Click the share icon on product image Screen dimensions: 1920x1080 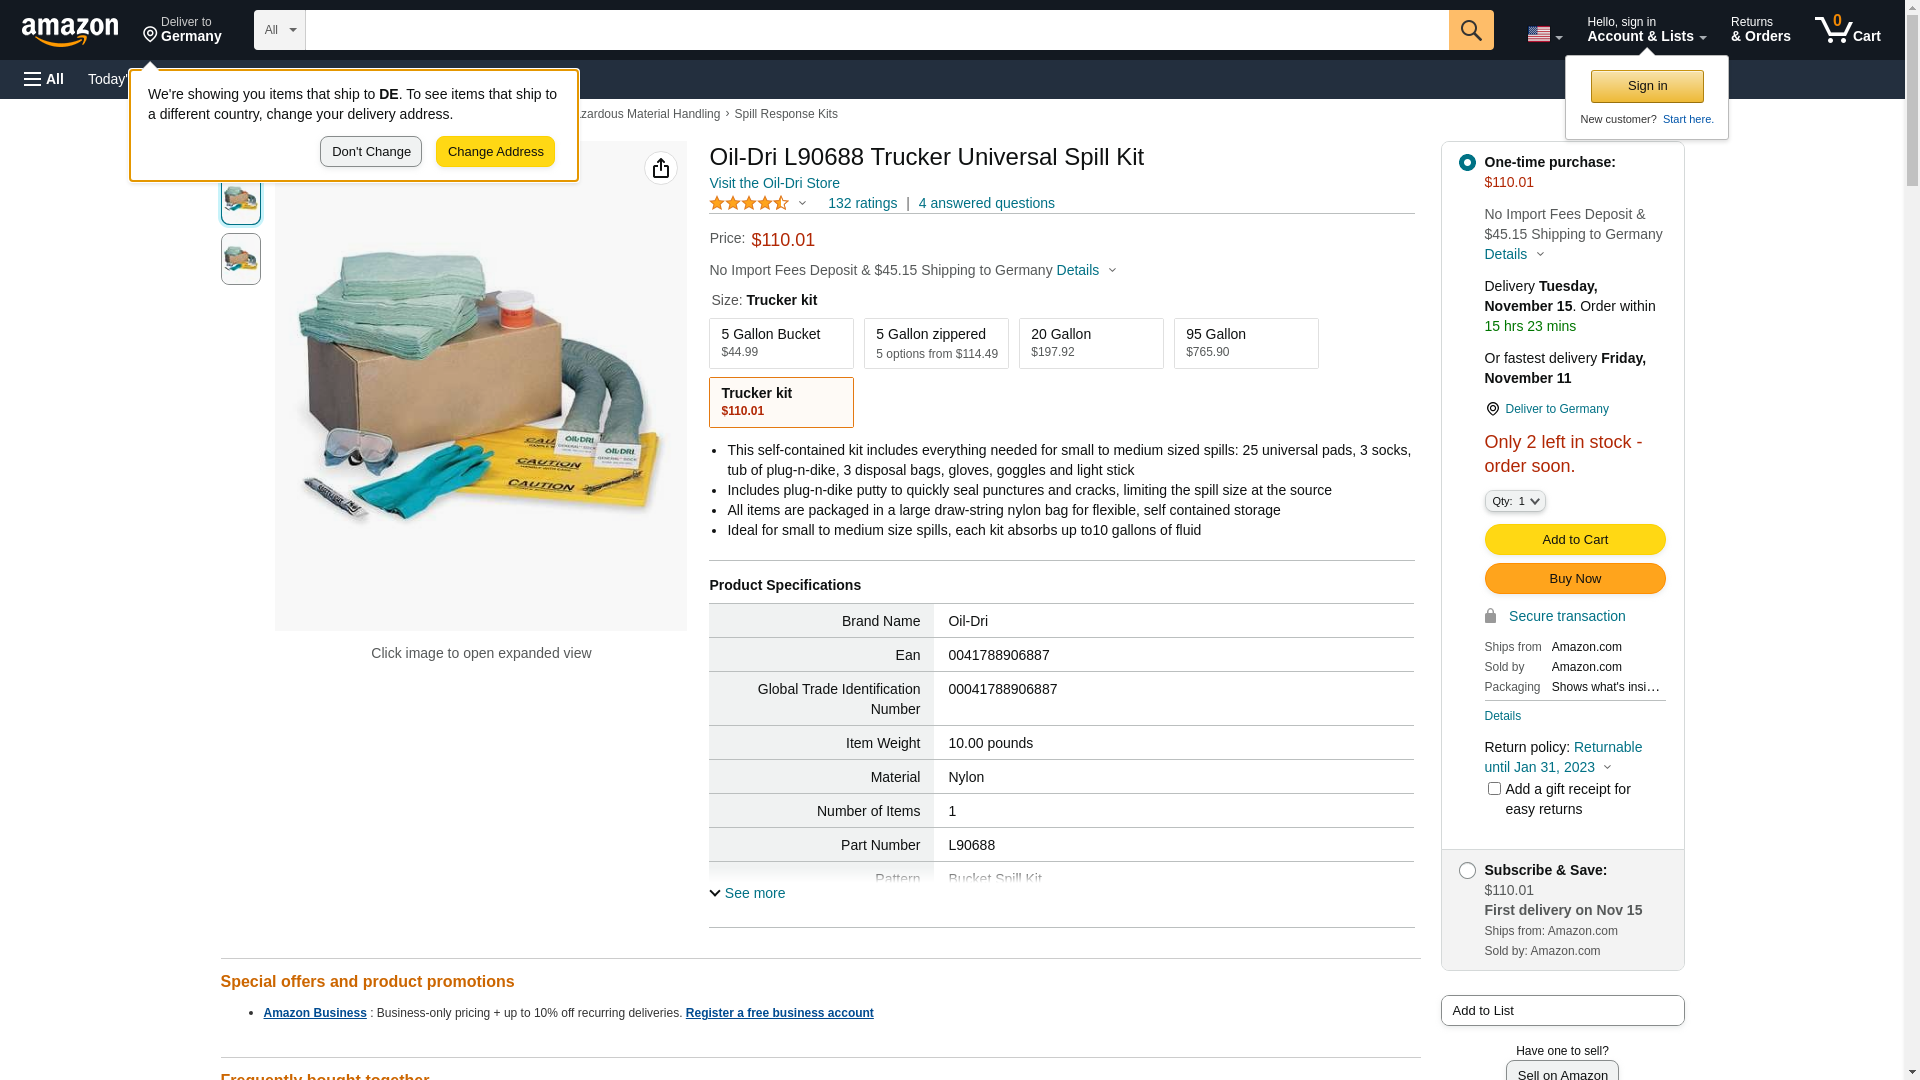[661, 168]
